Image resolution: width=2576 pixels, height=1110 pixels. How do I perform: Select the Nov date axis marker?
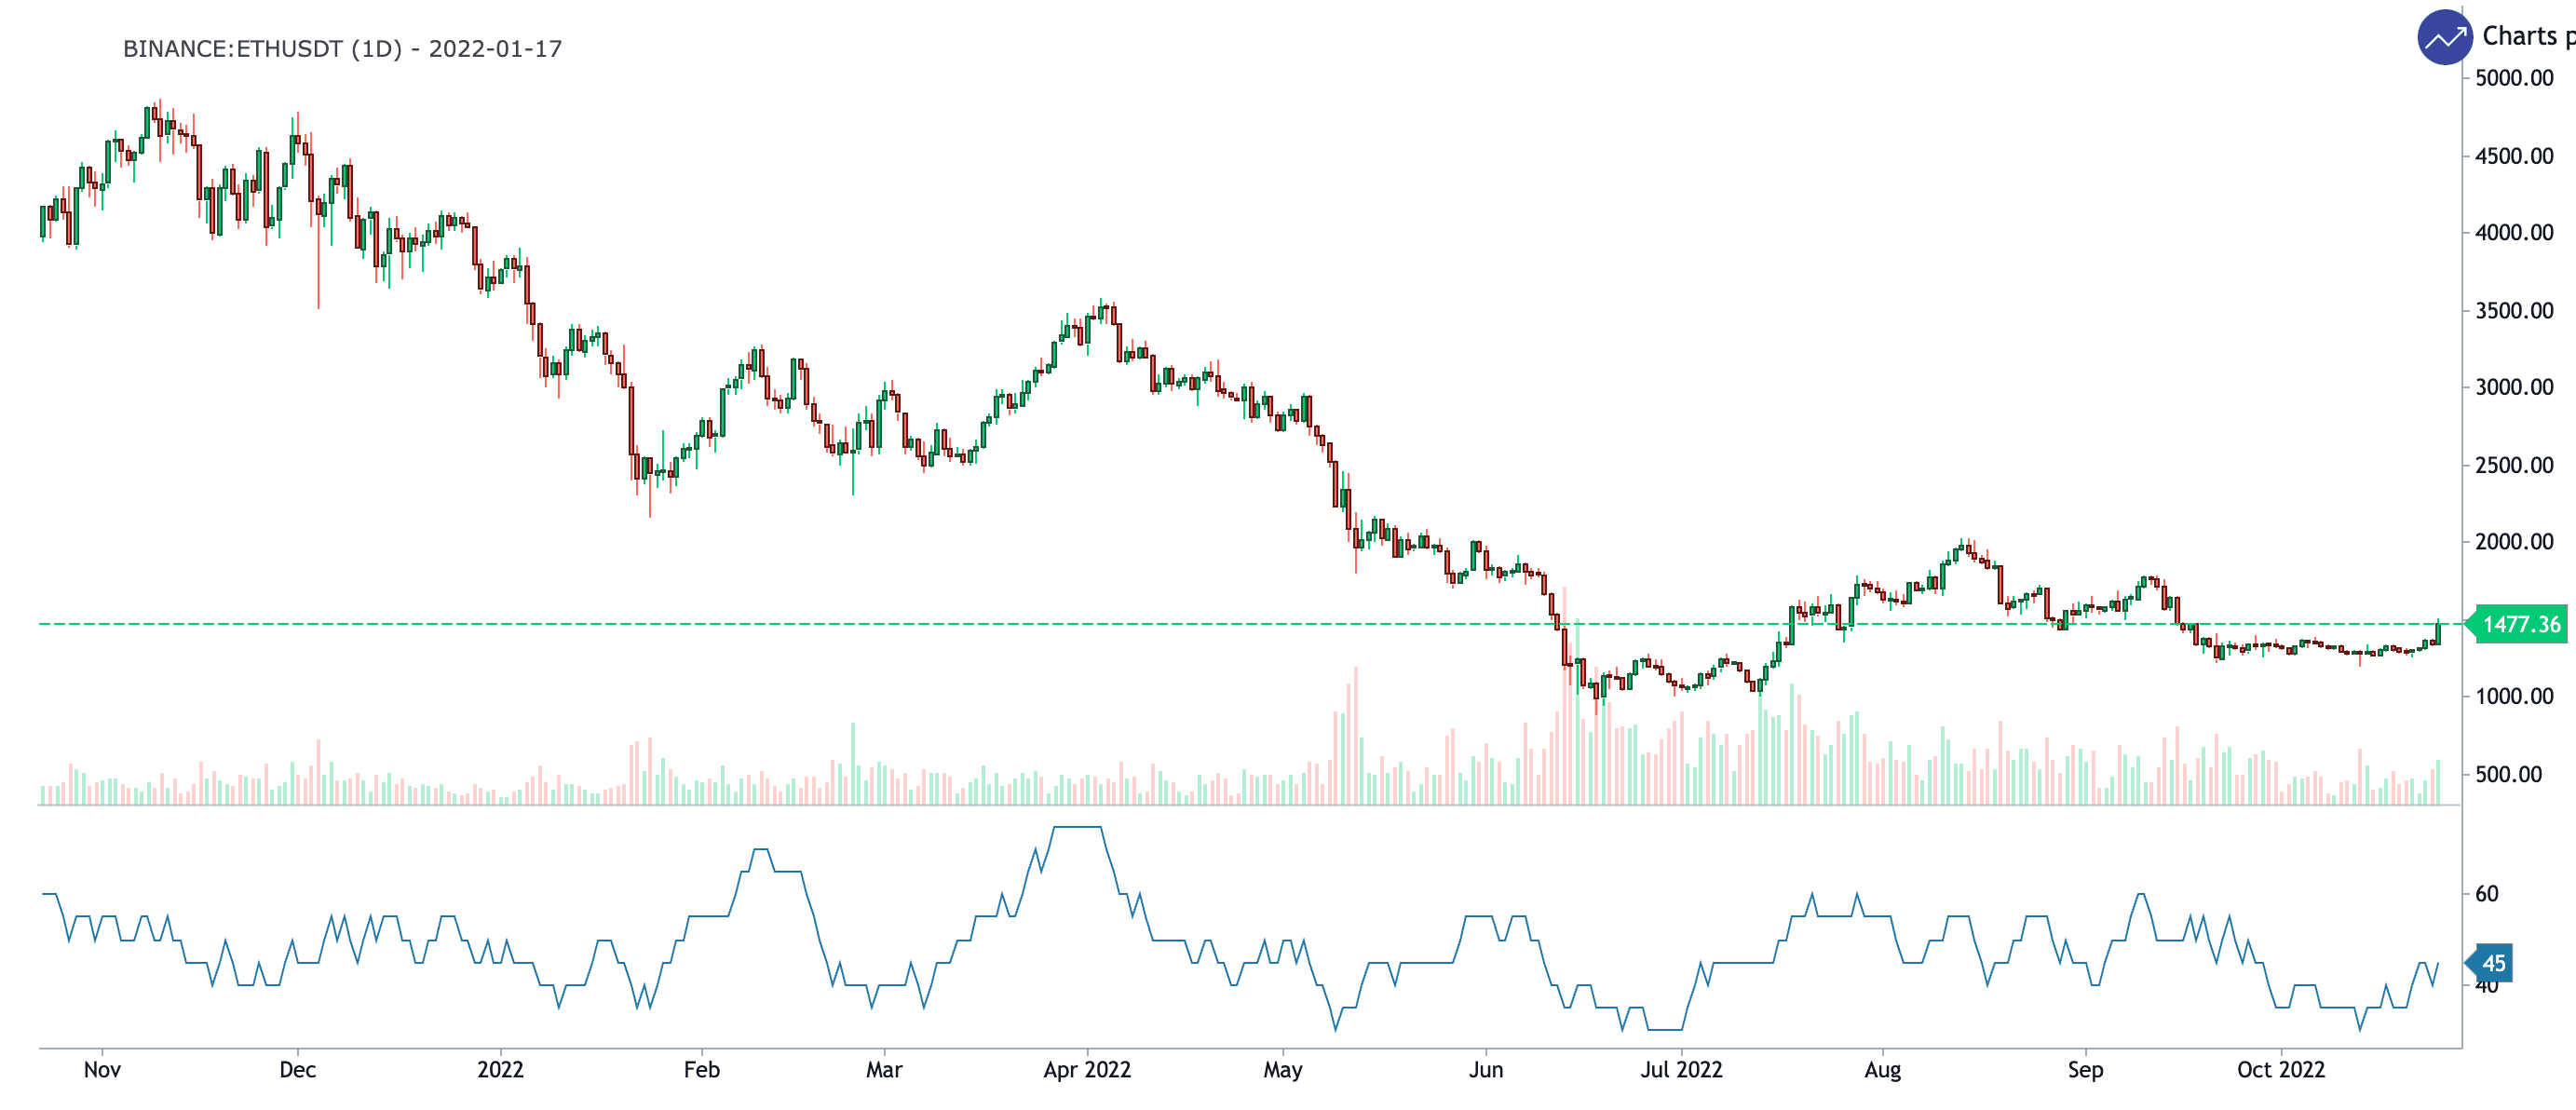point(102,1069)
